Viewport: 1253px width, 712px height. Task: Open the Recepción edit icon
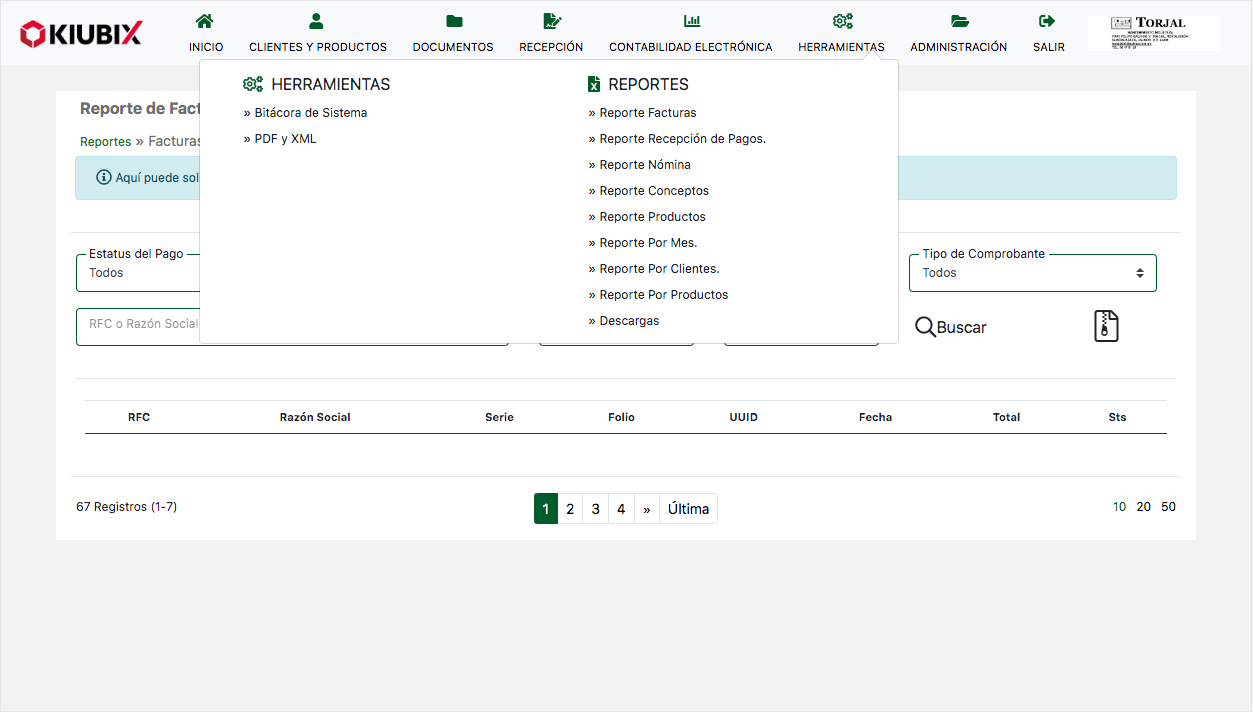551,21
